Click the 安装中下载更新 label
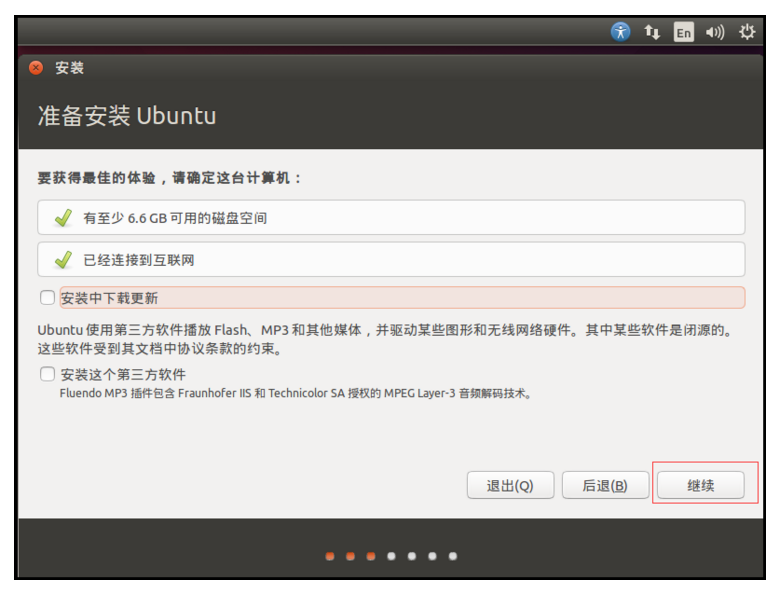The width and height of the screenshot is (776, 604). tap(109, 298)
